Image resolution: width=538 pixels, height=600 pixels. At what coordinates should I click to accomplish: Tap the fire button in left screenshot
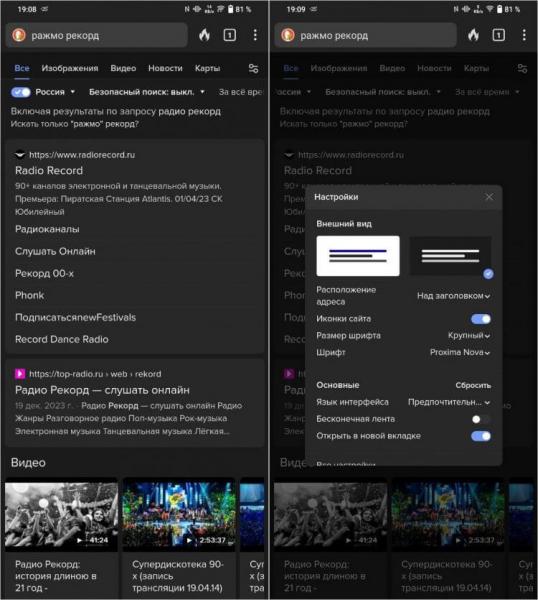coord(204,35)
